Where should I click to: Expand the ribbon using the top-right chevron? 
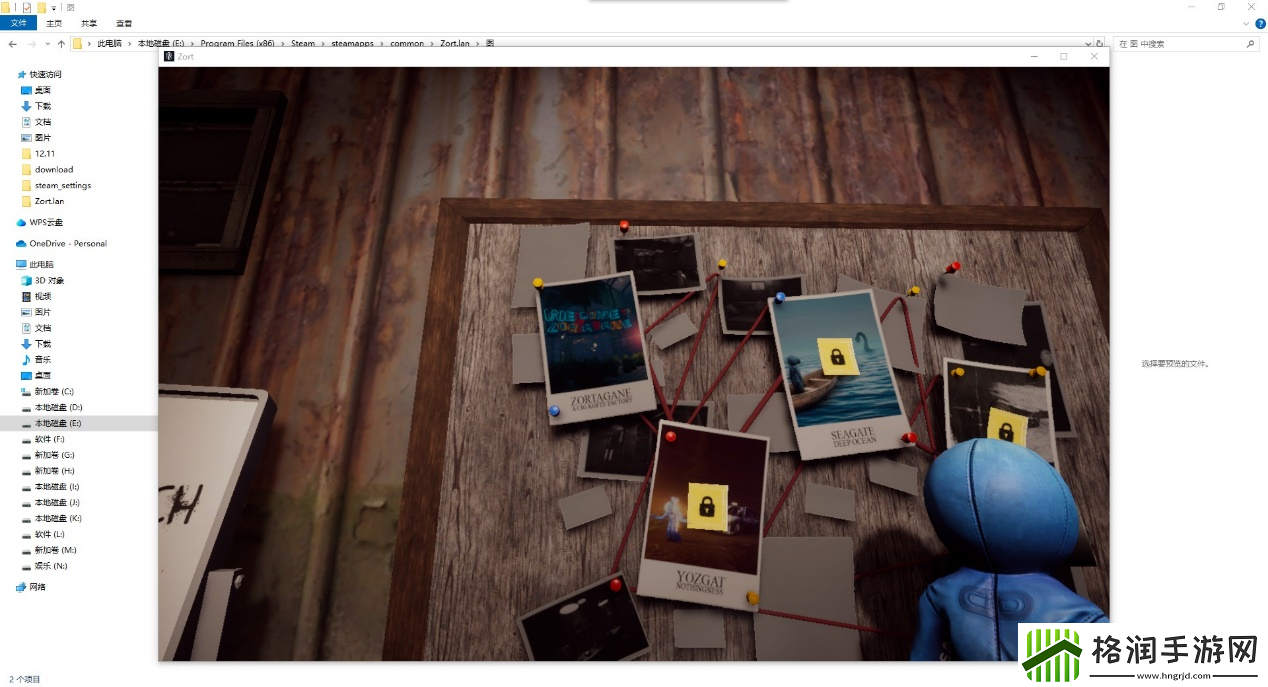1245,23
